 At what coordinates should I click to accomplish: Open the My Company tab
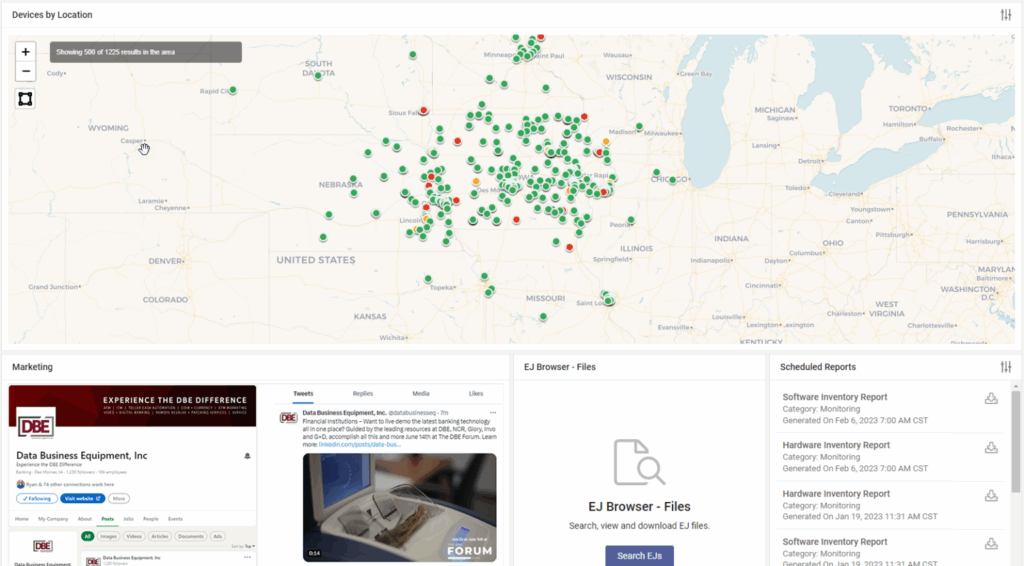pyautogui.click(x=53, y=519)
